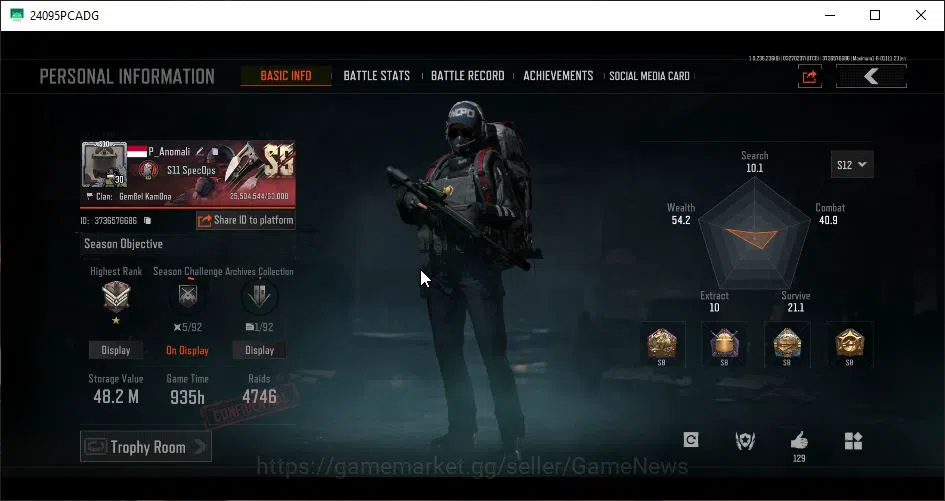Click the four-squares widget icon
Image resolution: width=945 pixels, height=501 pixels.
click(853, 441)
